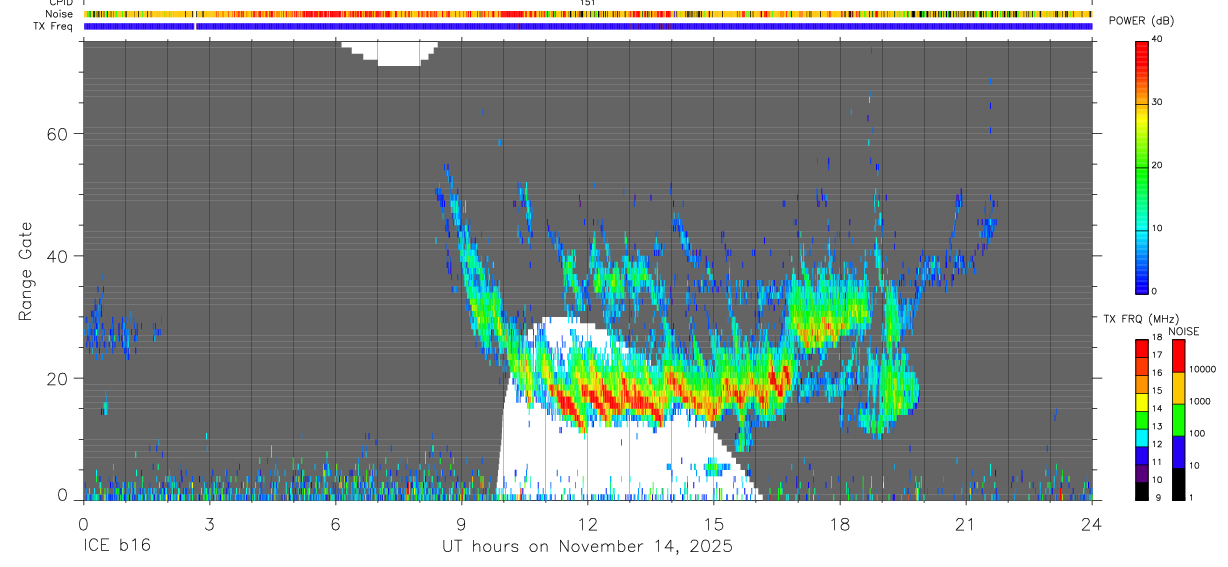Click the '30' tick on the POWER scale

(1158, 102)
